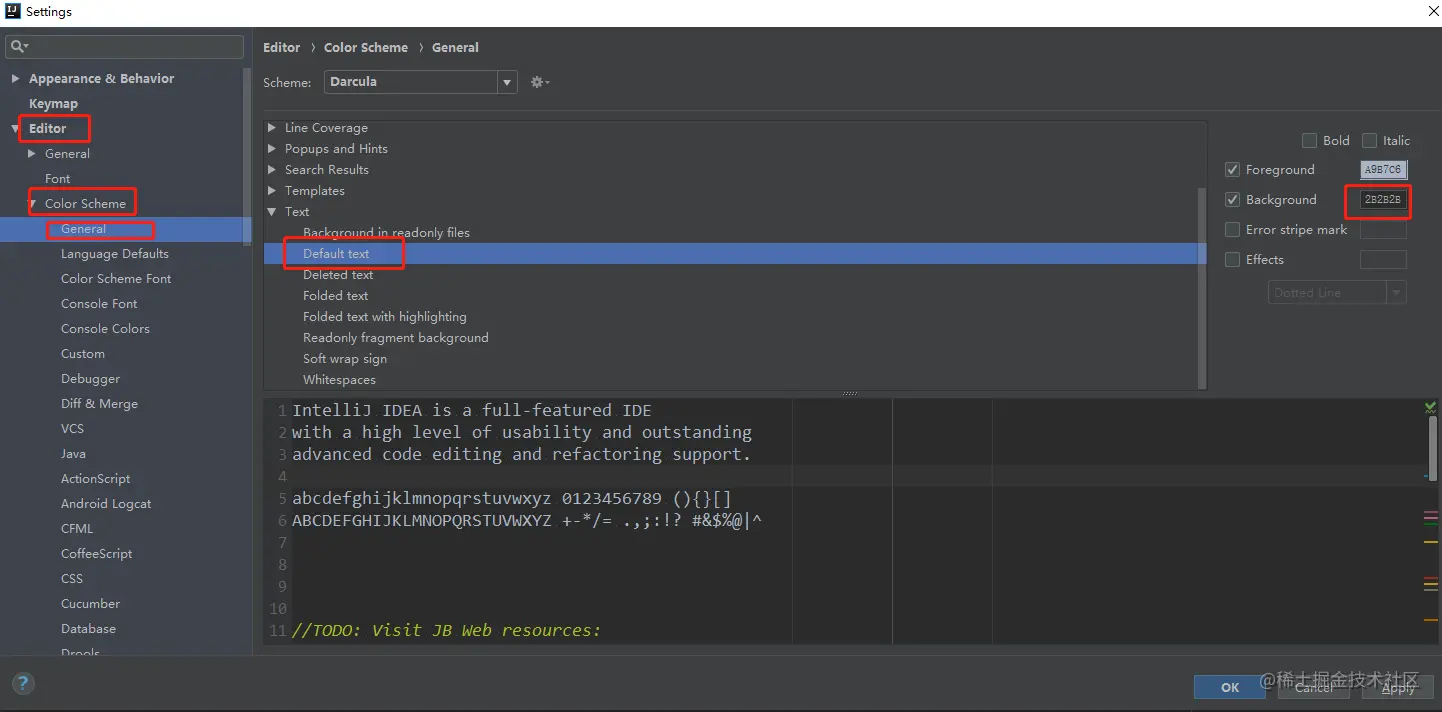Image resolution: width=1442 pixels, height=712 pixels.
Task: Select Keymap in settings tree
Action: pos(53,104)
